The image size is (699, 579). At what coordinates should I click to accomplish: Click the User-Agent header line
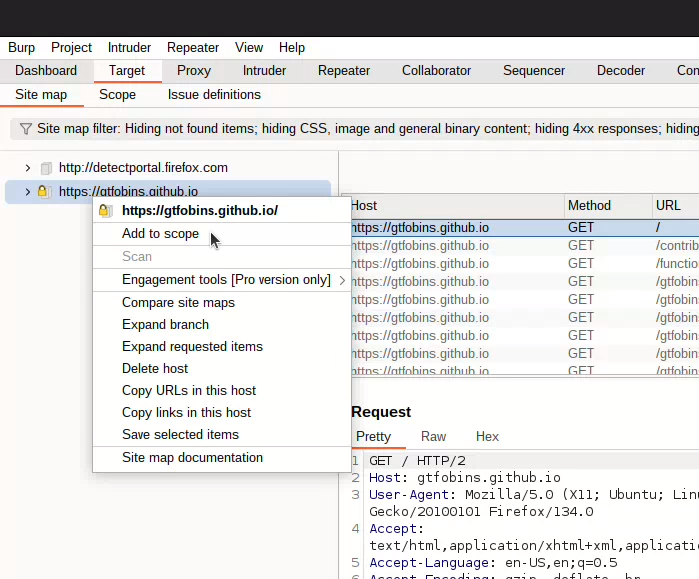point(534,495)
